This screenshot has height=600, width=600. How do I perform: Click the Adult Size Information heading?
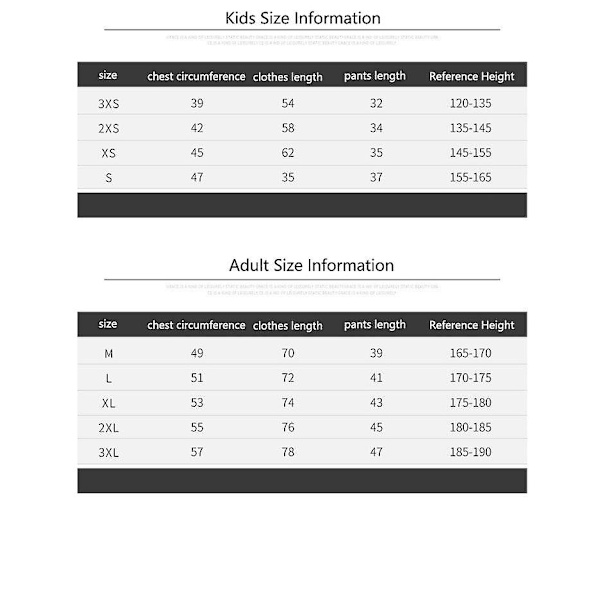point(311,265)
